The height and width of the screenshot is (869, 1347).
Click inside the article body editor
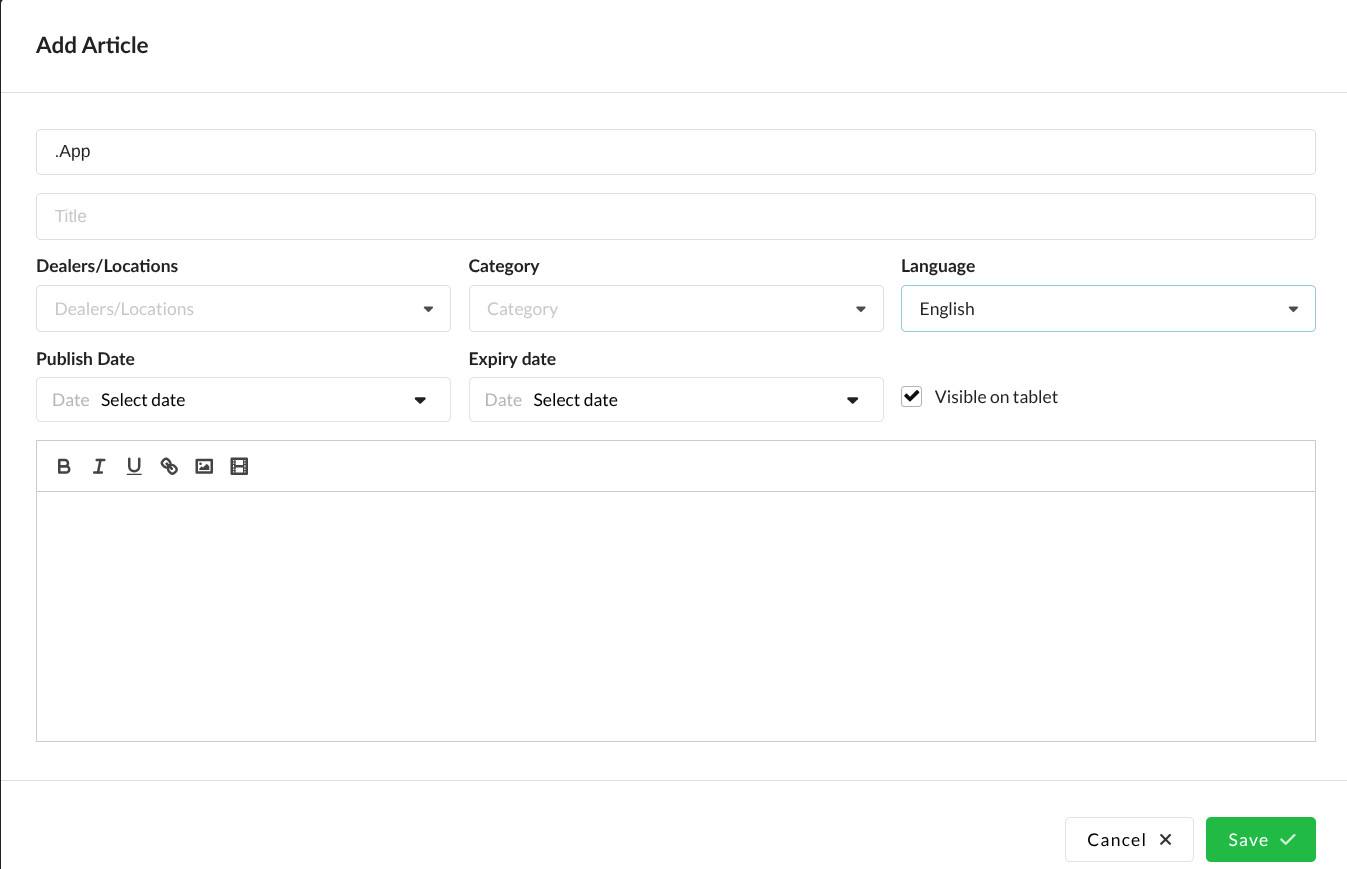tap(676, 616)
